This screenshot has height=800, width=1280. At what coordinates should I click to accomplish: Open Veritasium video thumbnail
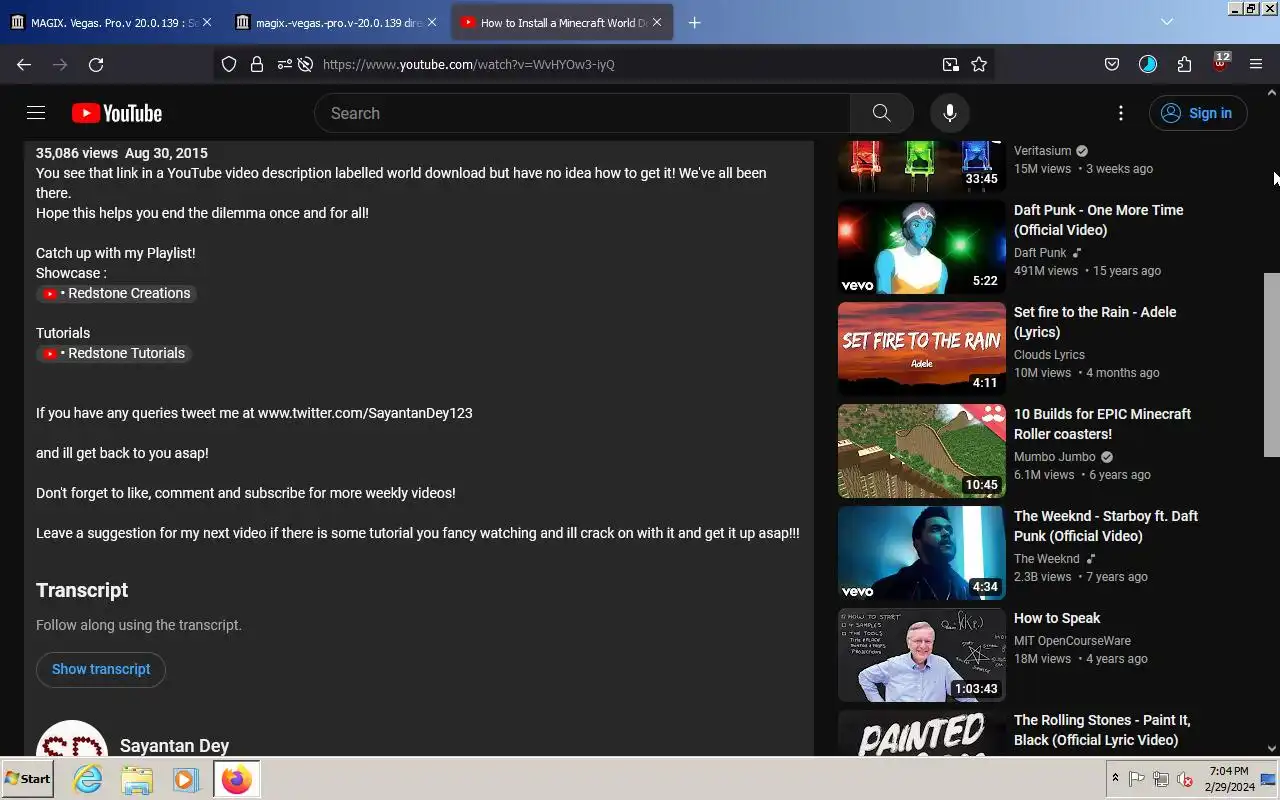pyautogui.click(x=921, y=166)
